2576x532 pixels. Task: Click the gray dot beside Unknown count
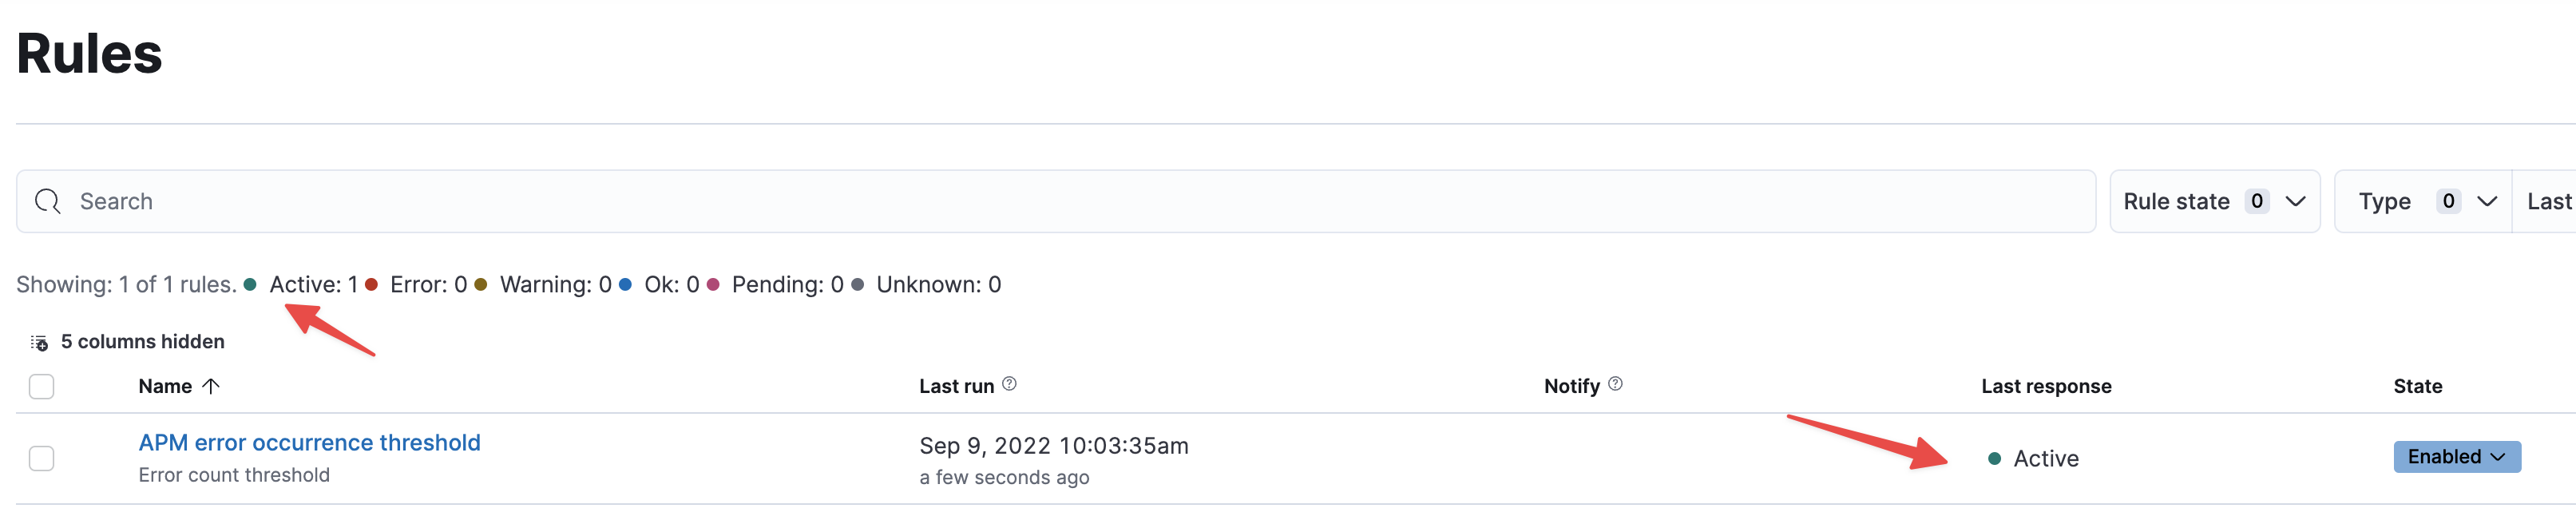(x=857, y=284)
